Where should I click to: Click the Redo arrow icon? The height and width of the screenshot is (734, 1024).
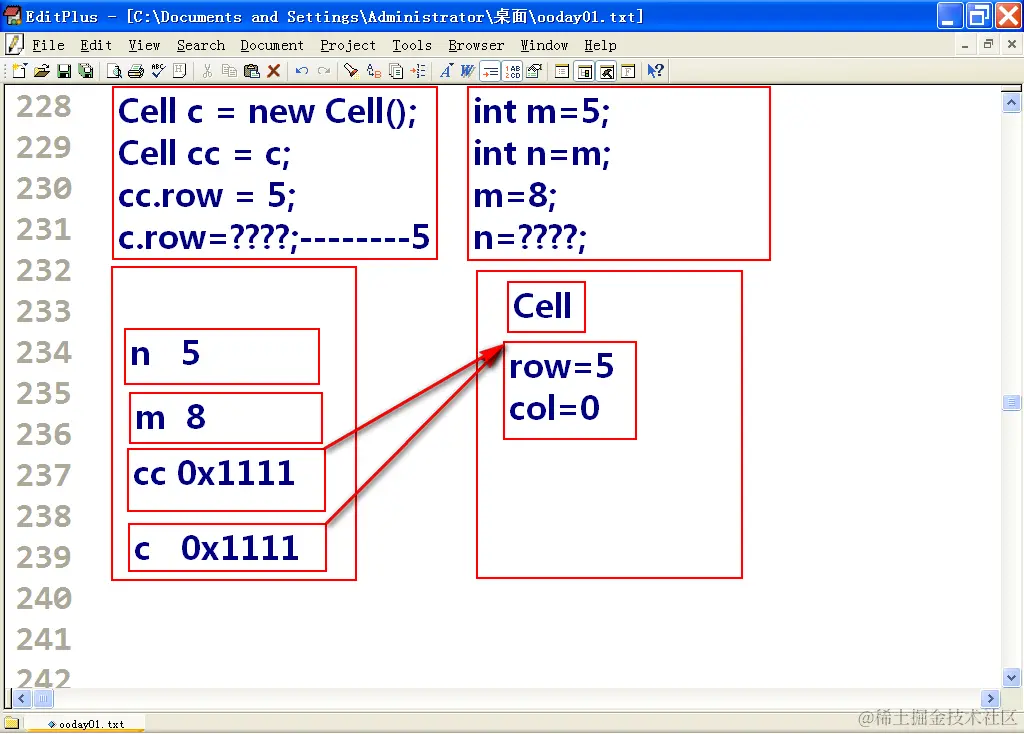[x=324, y=71]
